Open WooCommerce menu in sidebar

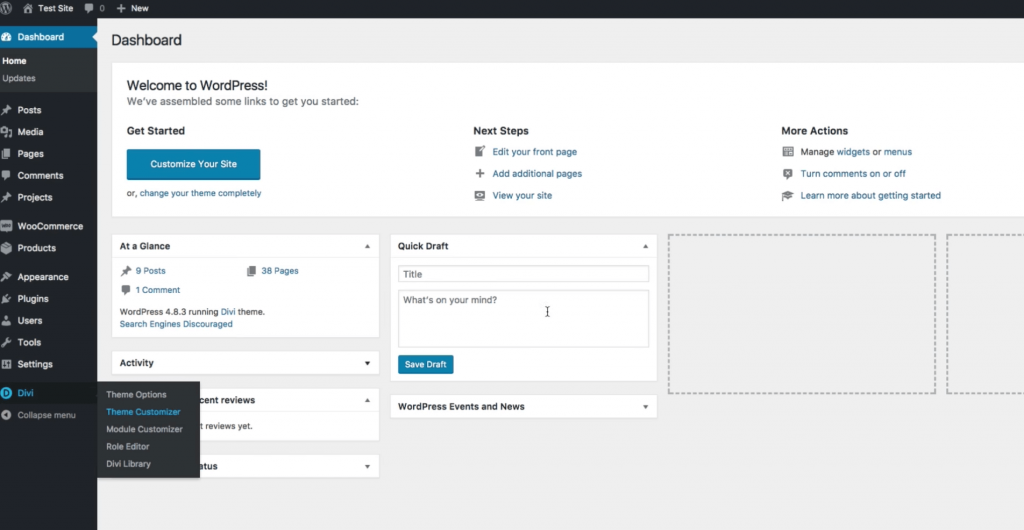point(48,226)
